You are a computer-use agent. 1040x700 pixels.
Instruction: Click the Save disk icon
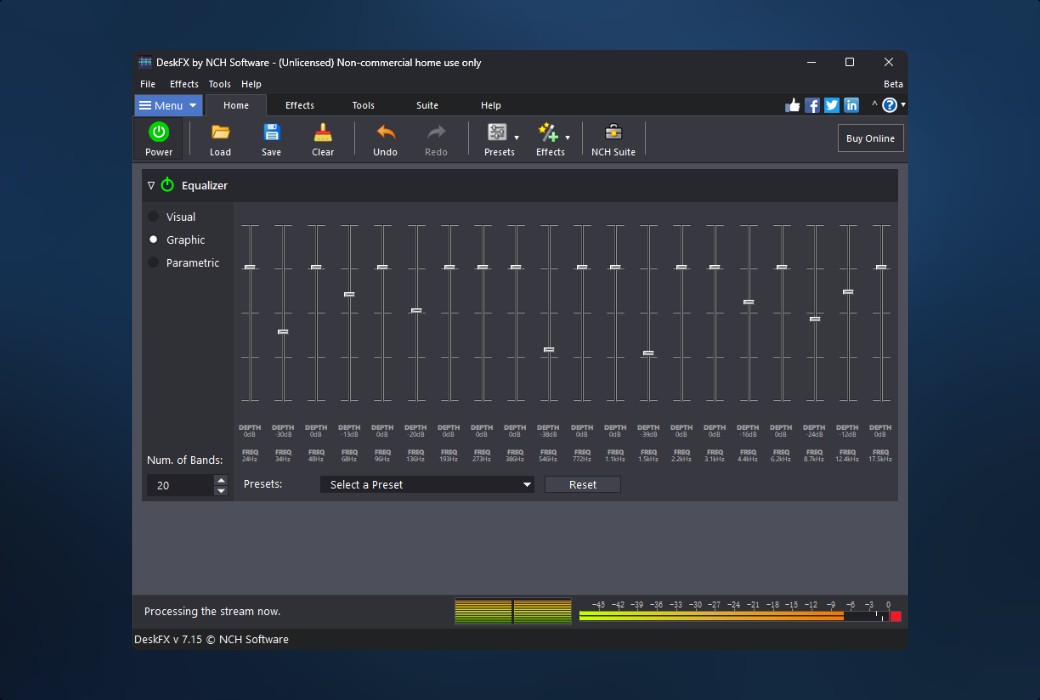click(271, 133)
